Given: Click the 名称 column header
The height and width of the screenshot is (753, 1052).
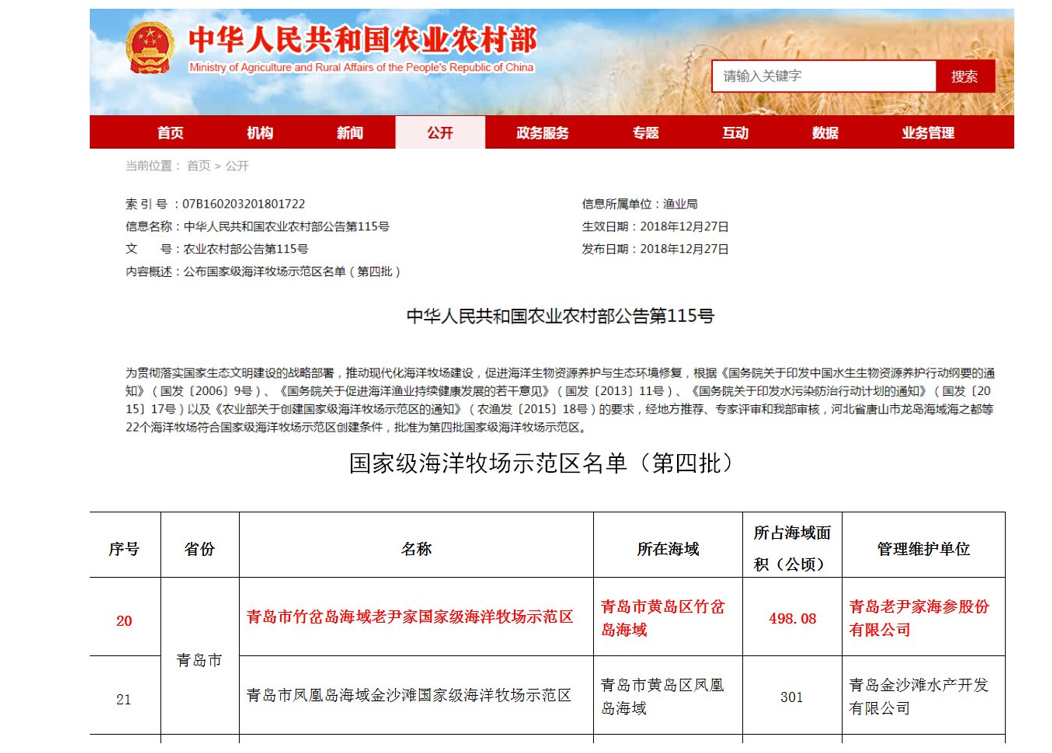Looking at the screenshot, I should point(416,549).
